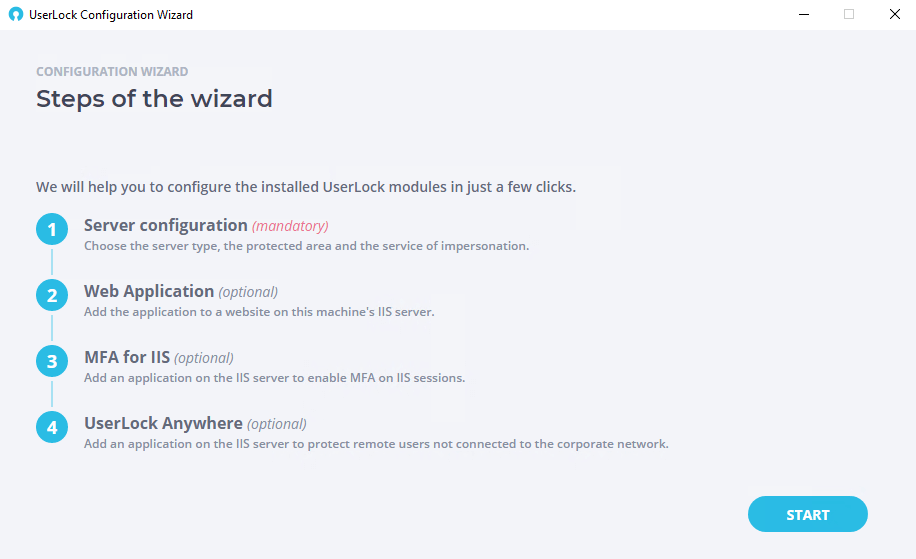Click the Server configuration description text
Image resolution: width=916 pixels, height=559 pixels.
coord(307,246)
